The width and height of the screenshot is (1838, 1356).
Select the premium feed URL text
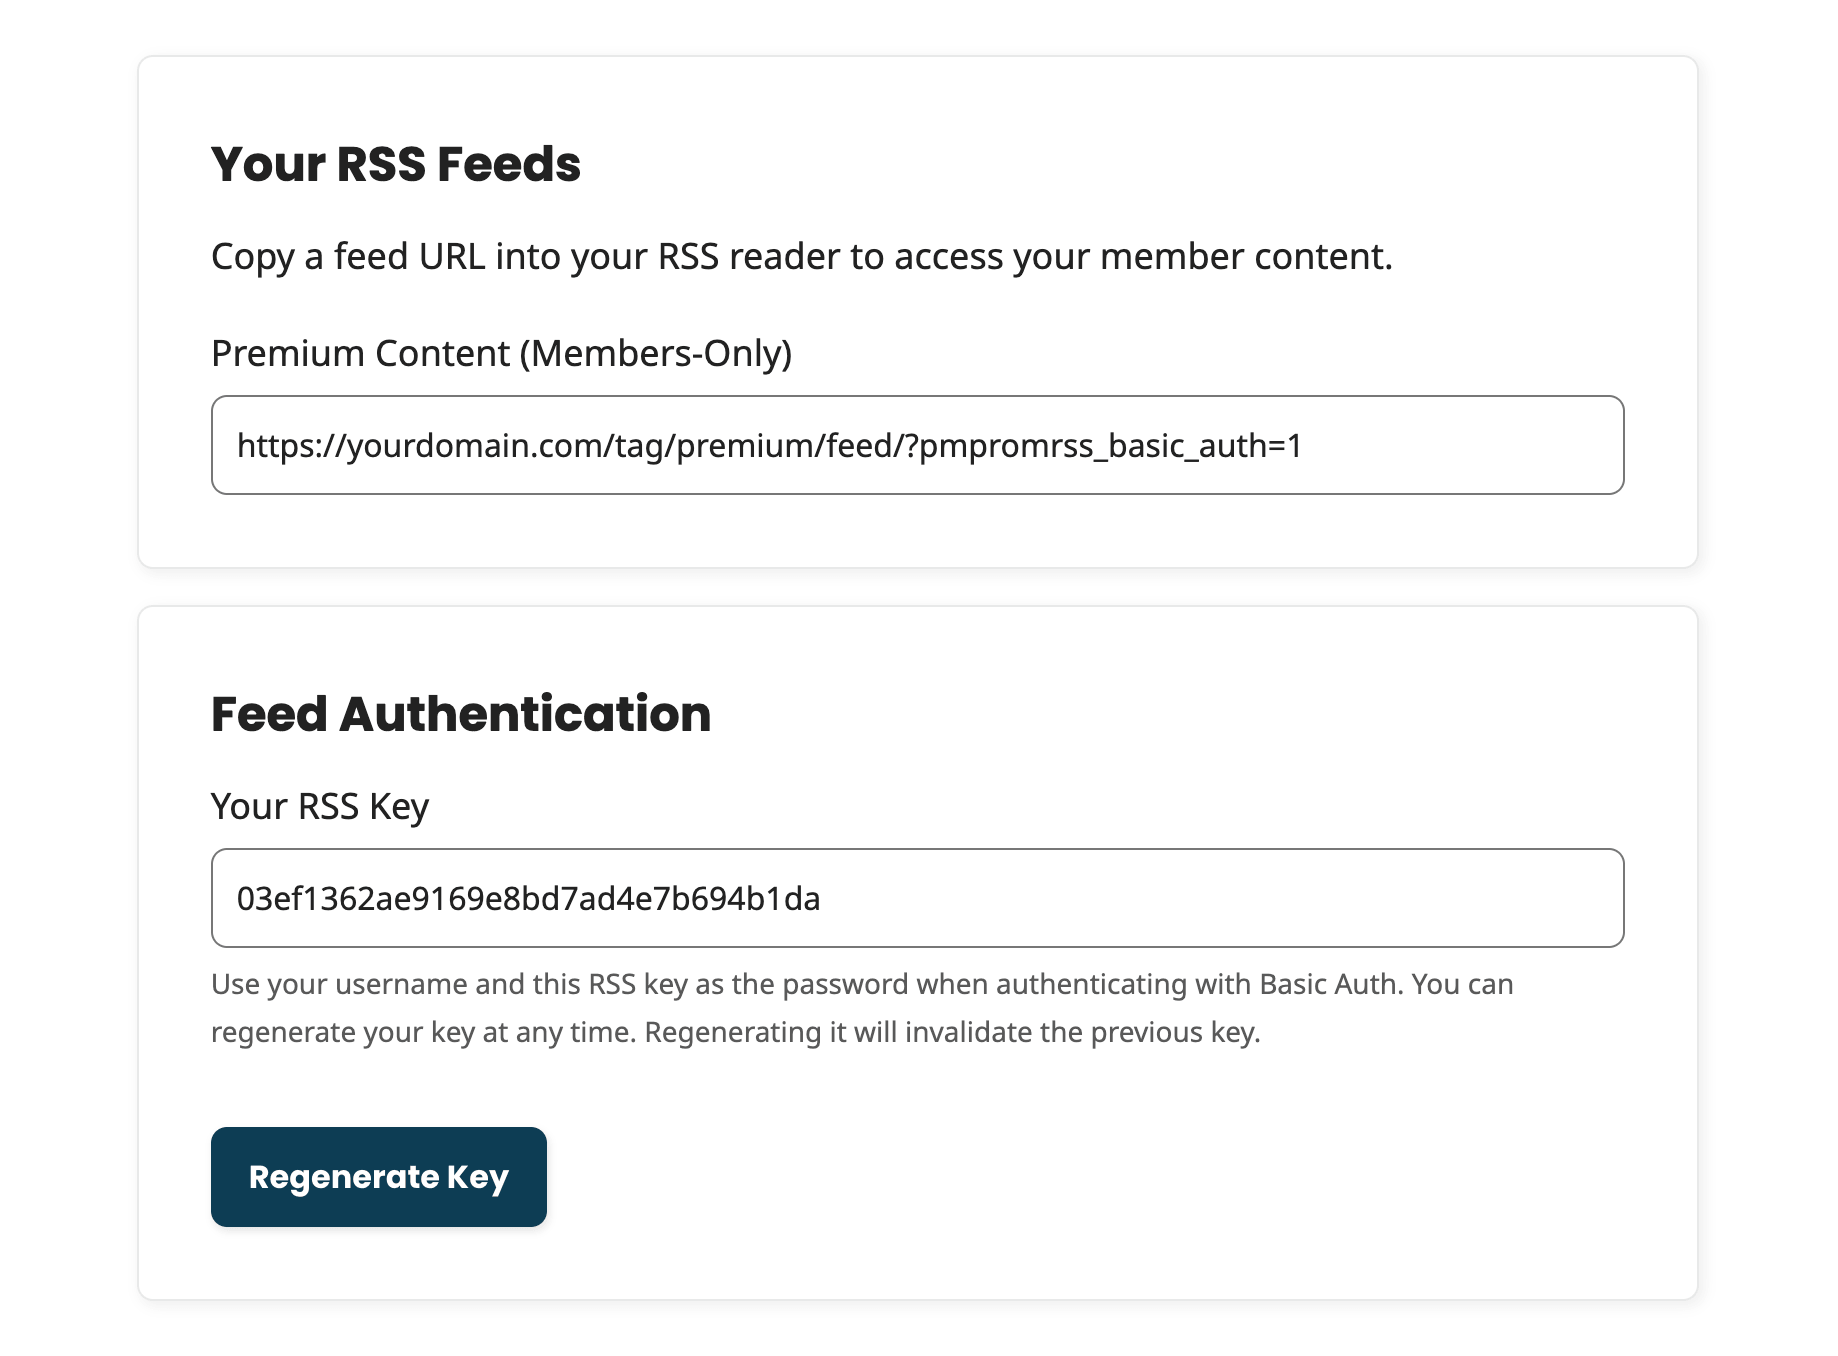point(769,447)
